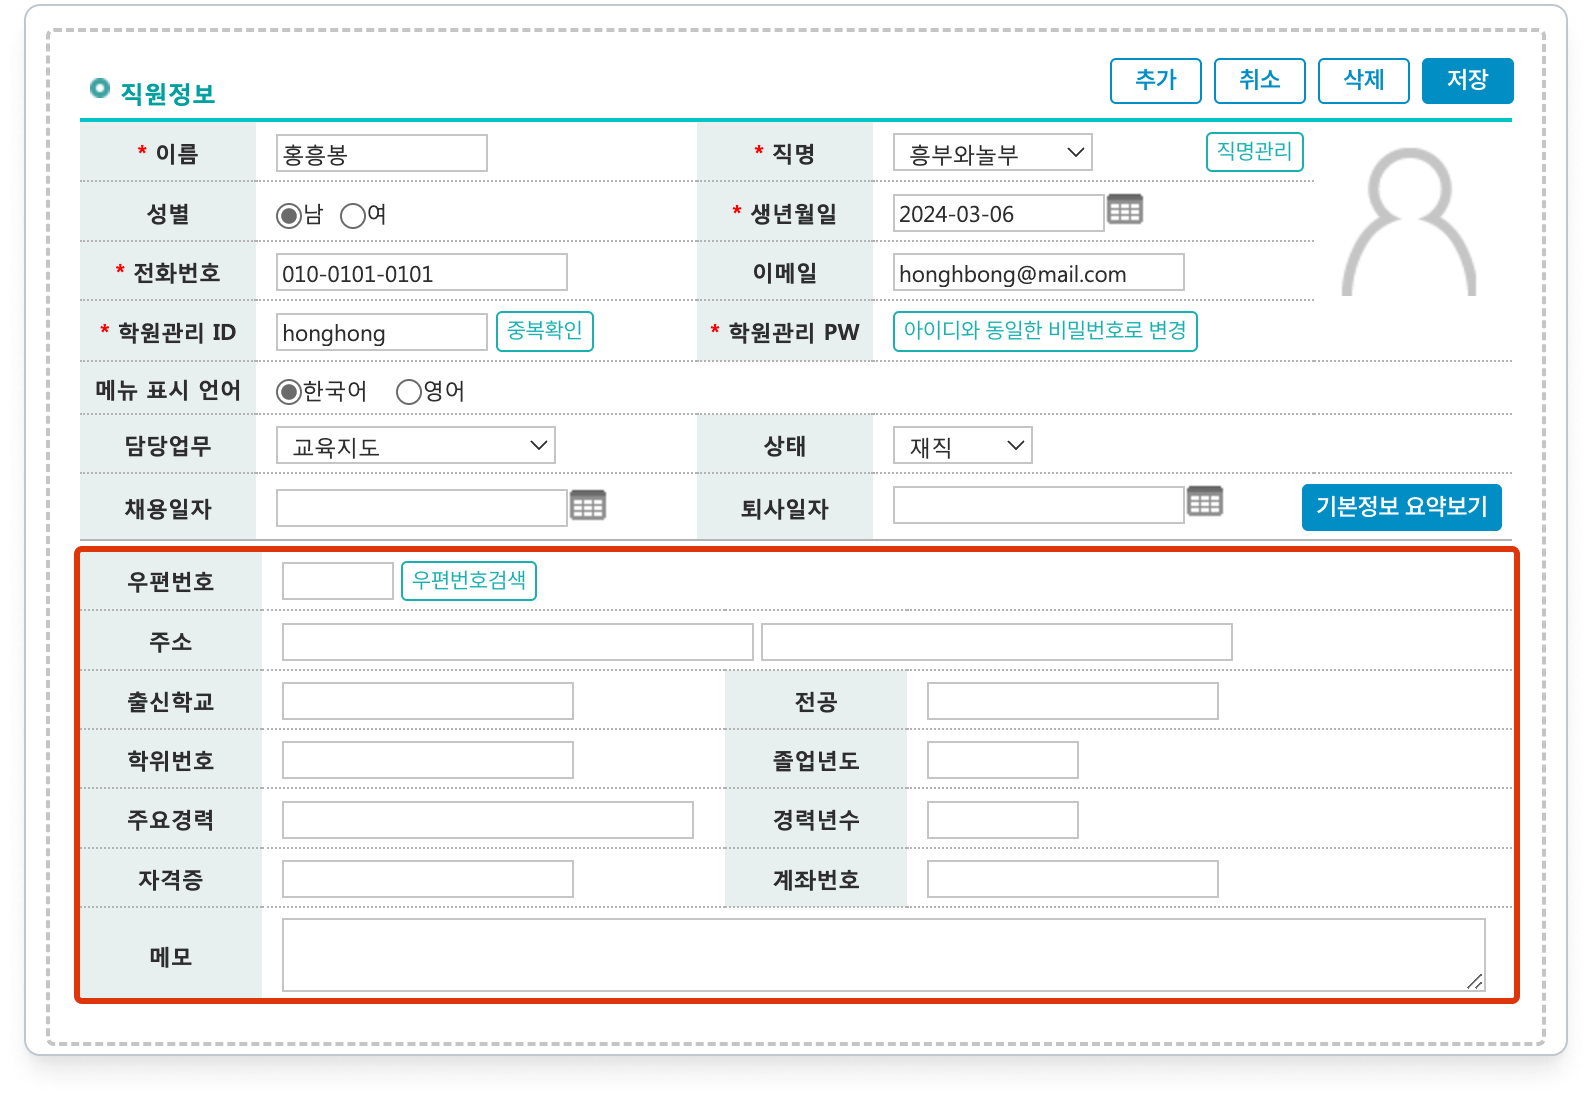Check ID duplication with 중복확인
This screenshot has width=1592, height=1100.
[545, 331]
